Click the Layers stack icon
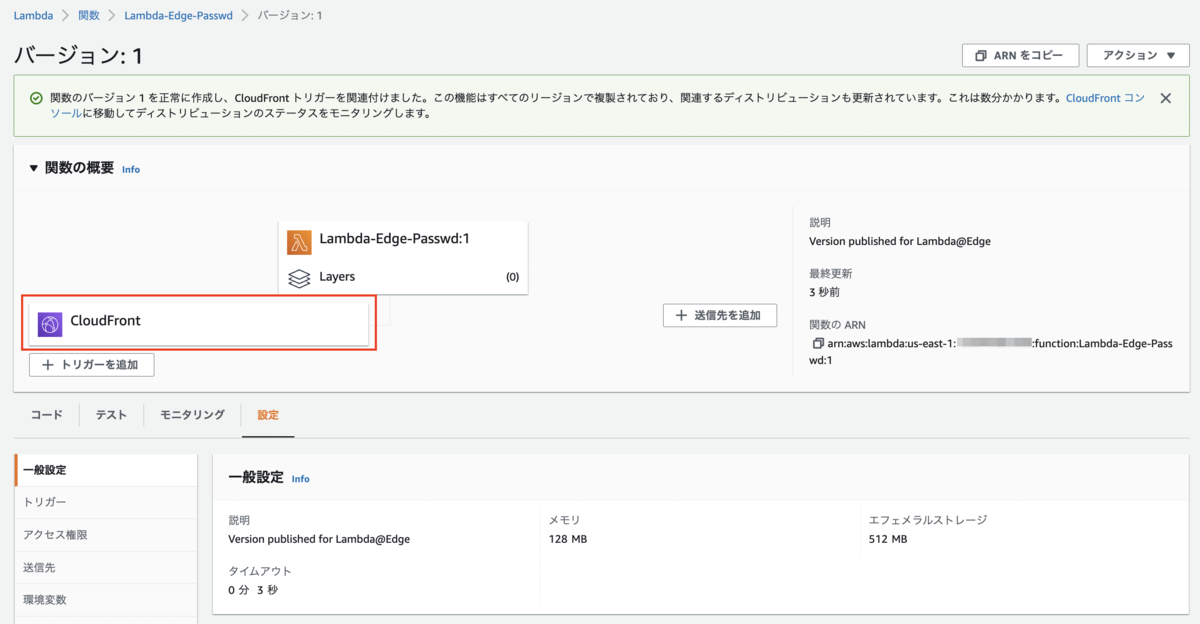The width and height of the screenshot is (1200, 624). (x=299, y=277)
